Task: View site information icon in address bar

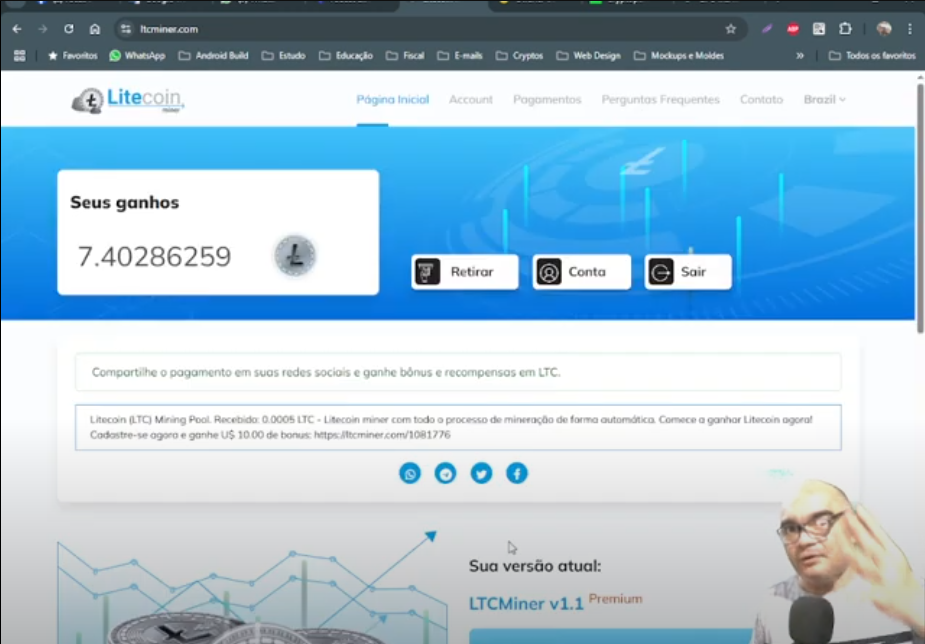Action: tap(125, 29)
